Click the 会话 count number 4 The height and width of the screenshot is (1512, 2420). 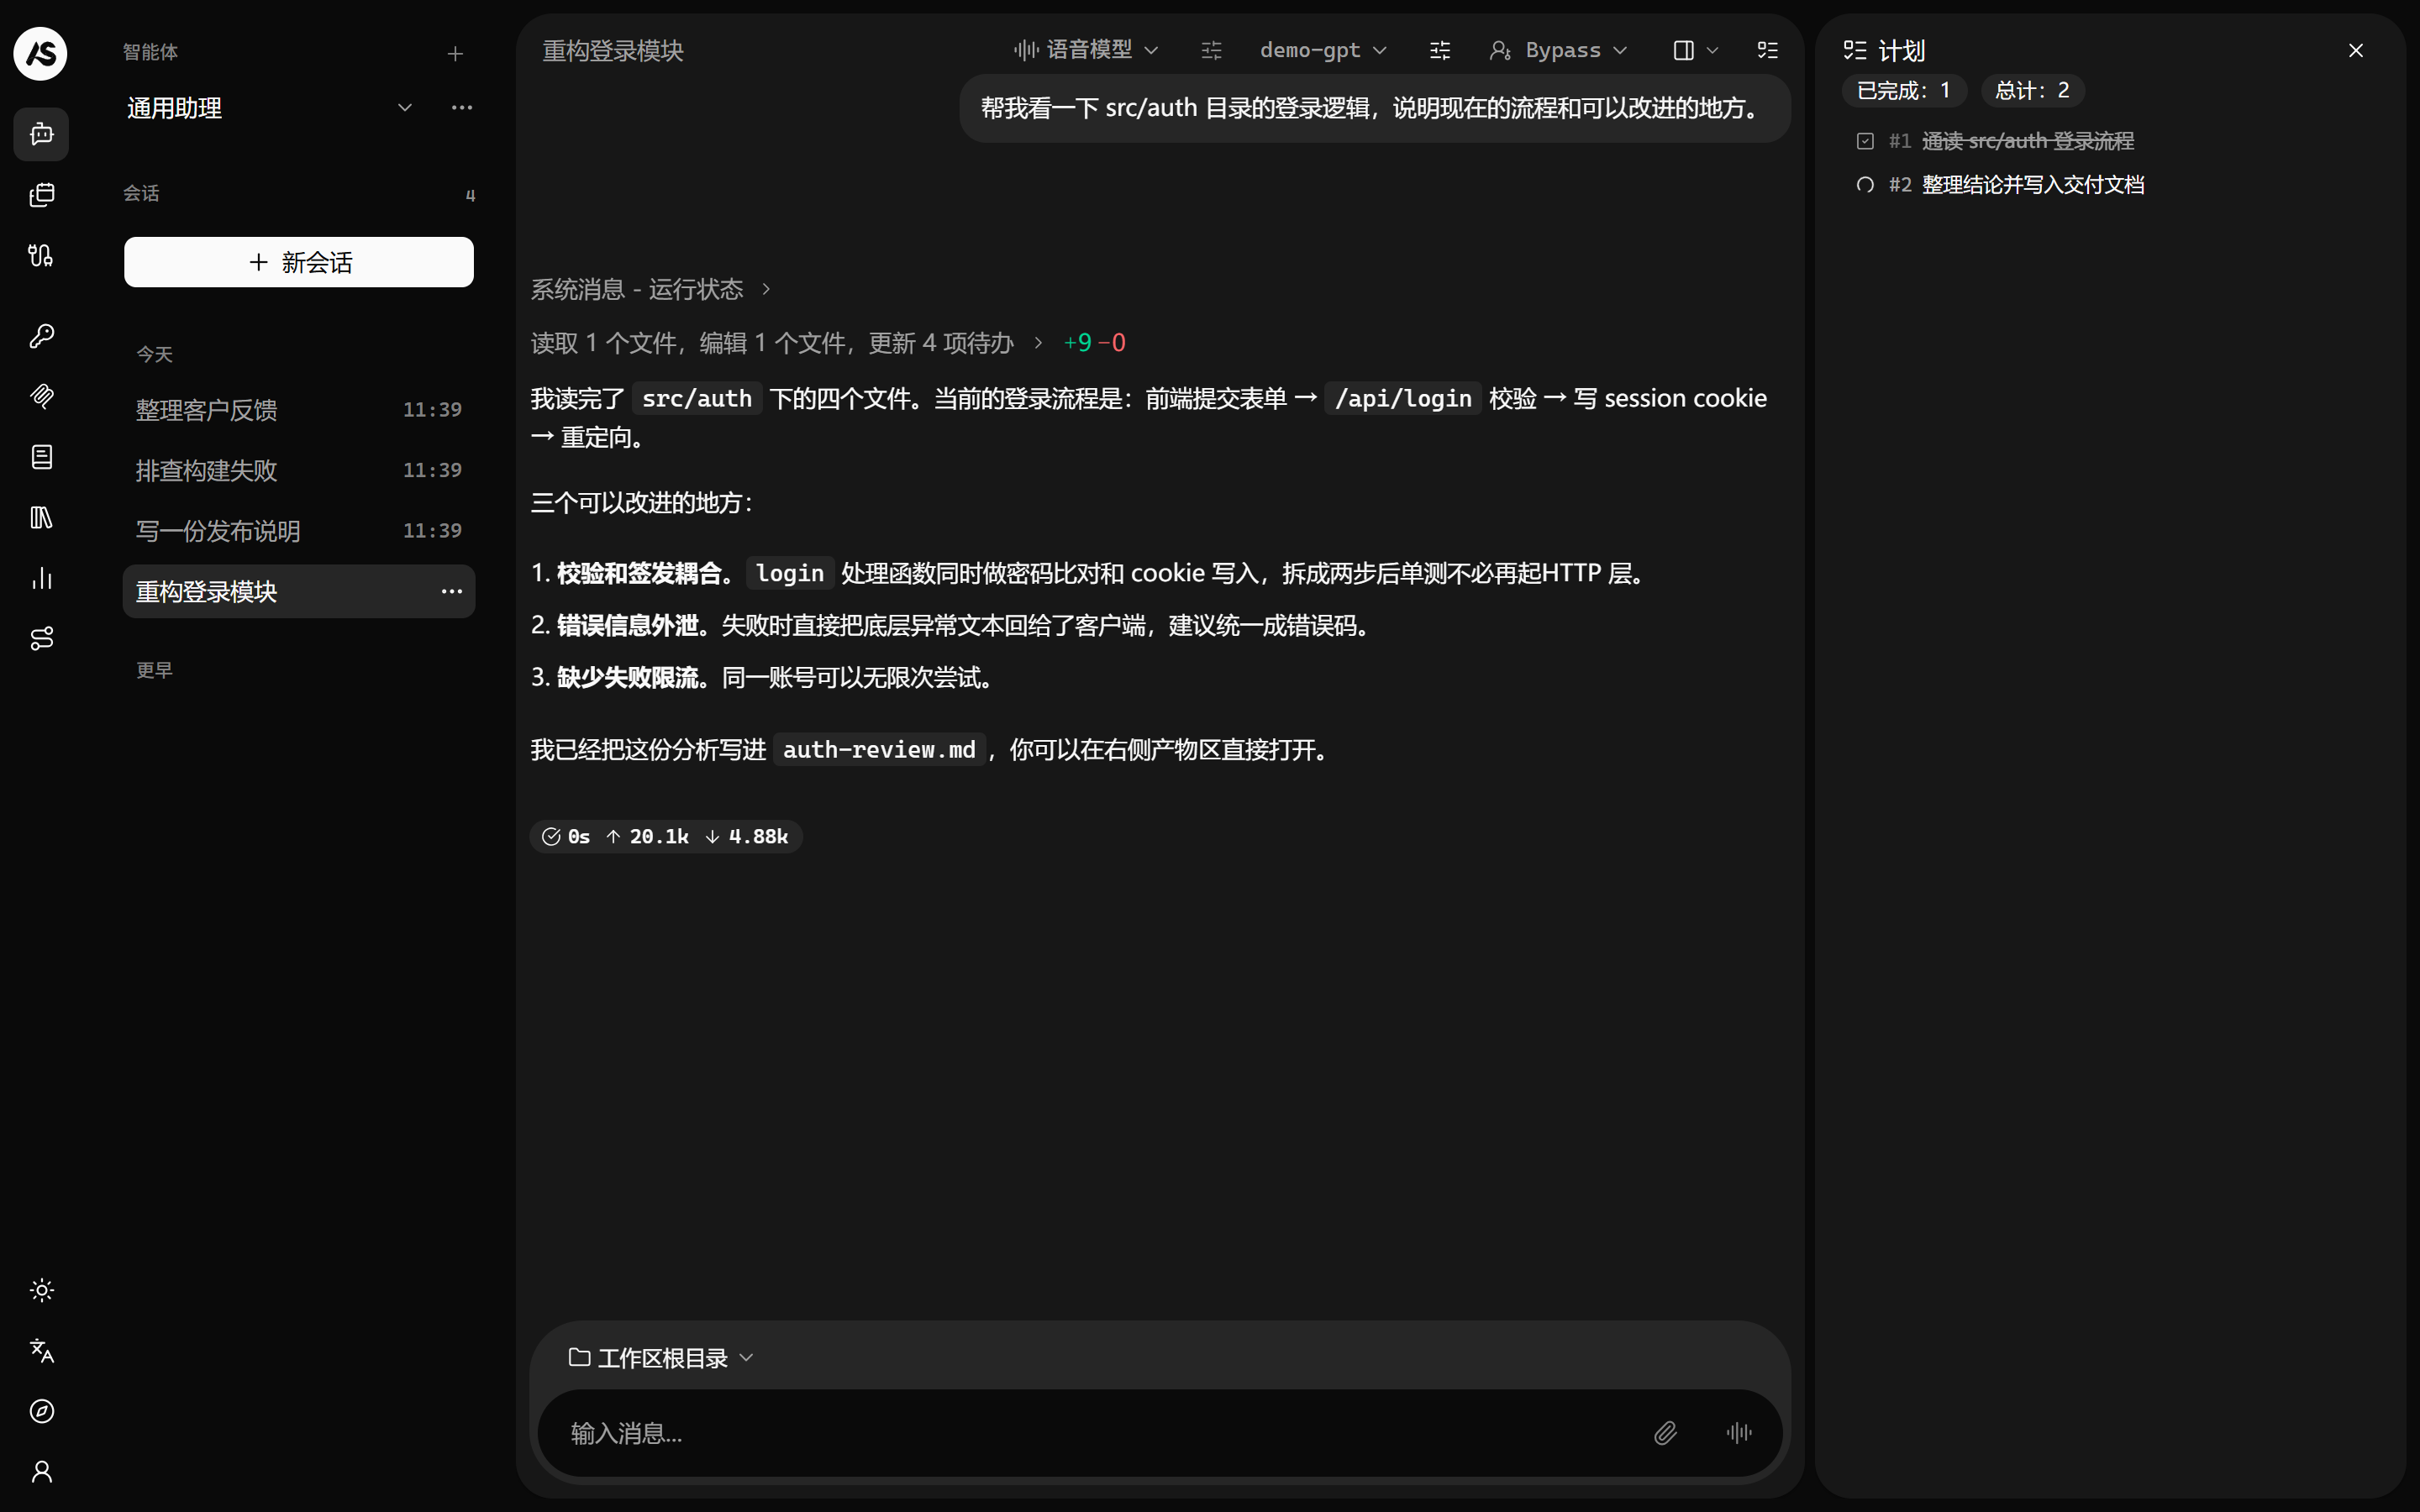(x=470, y=195)
